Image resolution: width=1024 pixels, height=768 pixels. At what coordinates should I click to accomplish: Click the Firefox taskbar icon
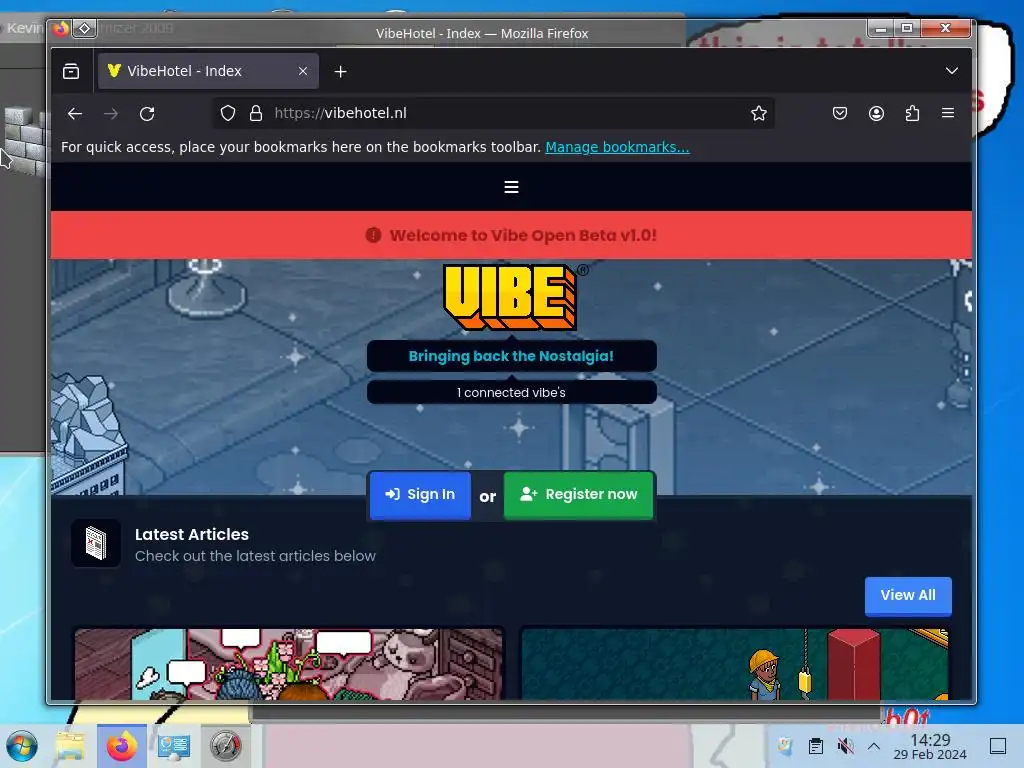point(121,746)
